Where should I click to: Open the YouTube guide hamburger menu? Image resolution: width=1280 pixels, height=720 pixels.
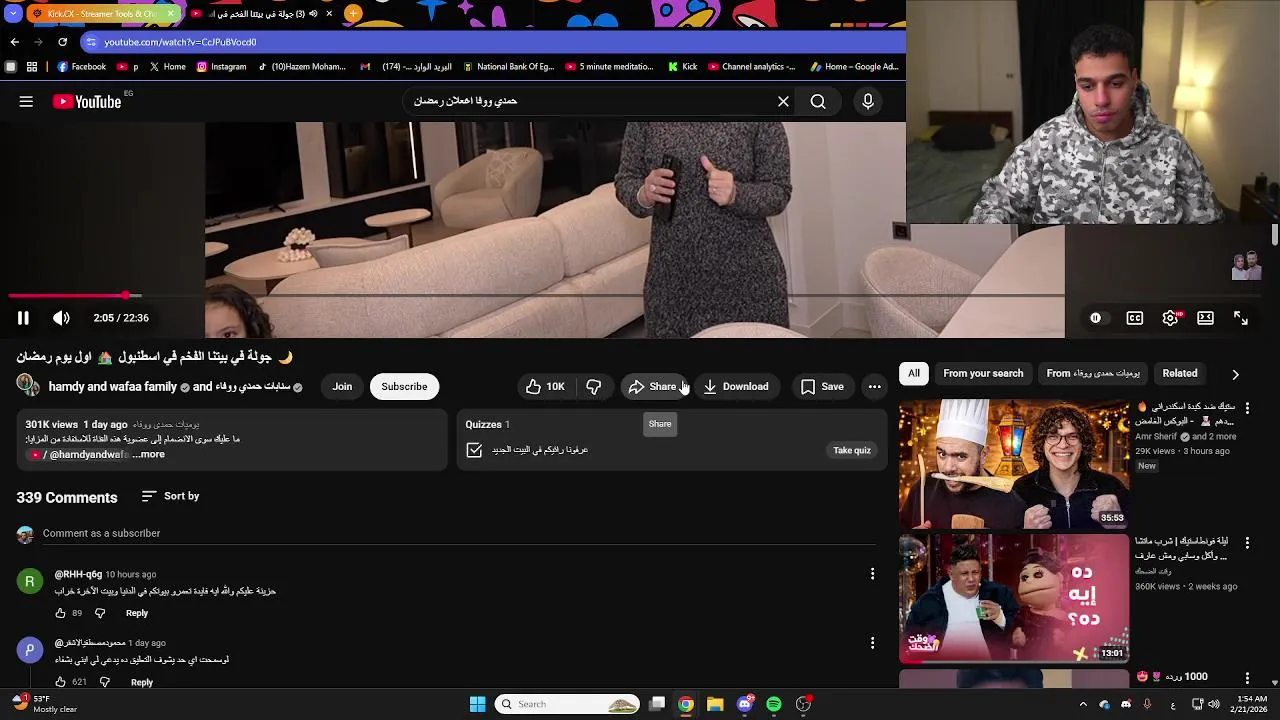[x=26, y=101]
